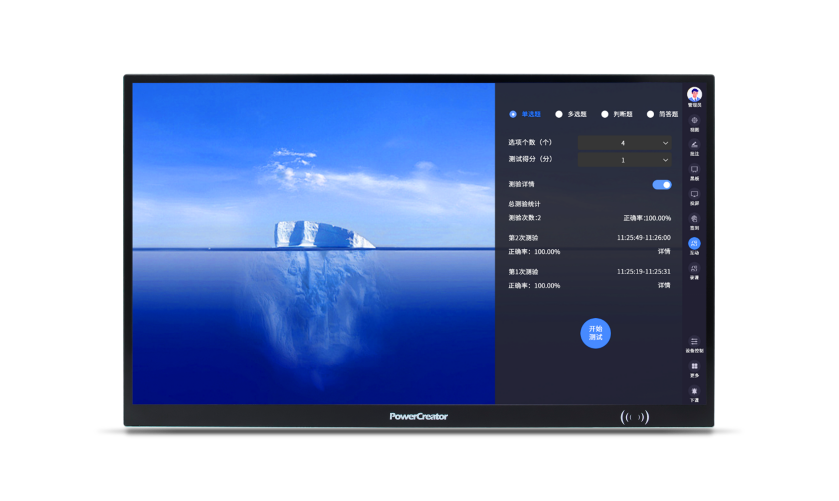Open the 测试得分 dropdown
The width and height of the screenshot is (839, 501).
point(624,160)
